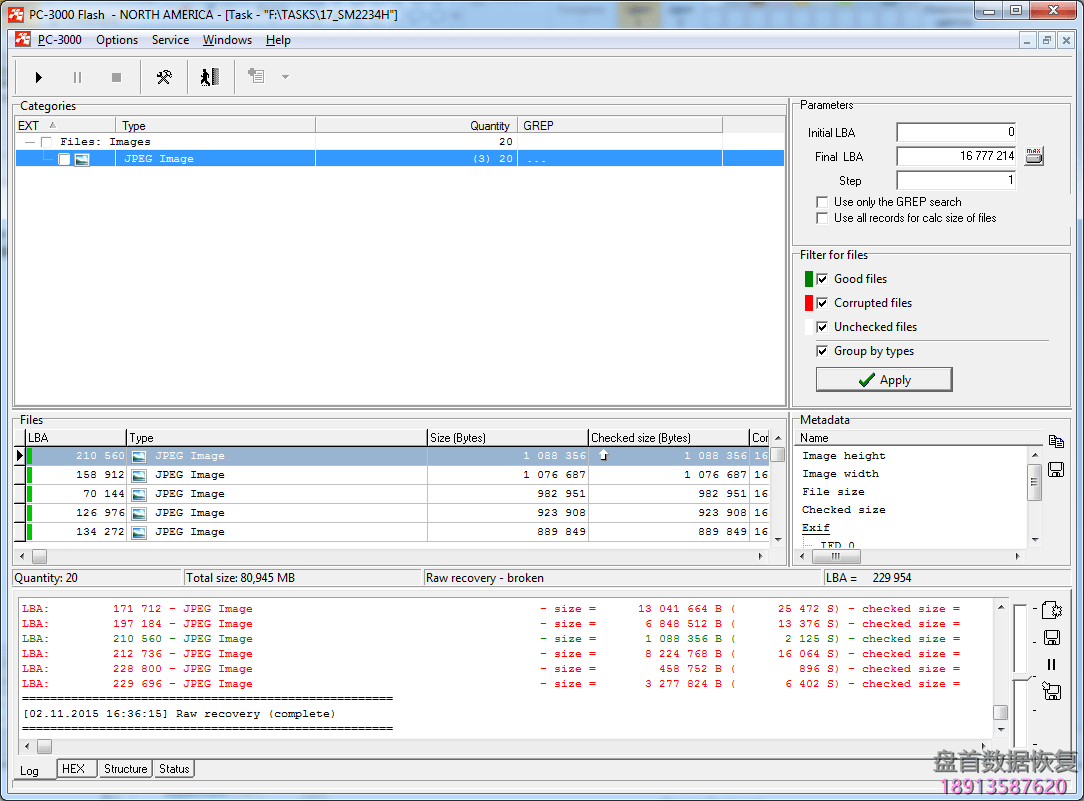Open the tools (hammer and wrench) settings
1084x801 pixels.
click(164, 77)
